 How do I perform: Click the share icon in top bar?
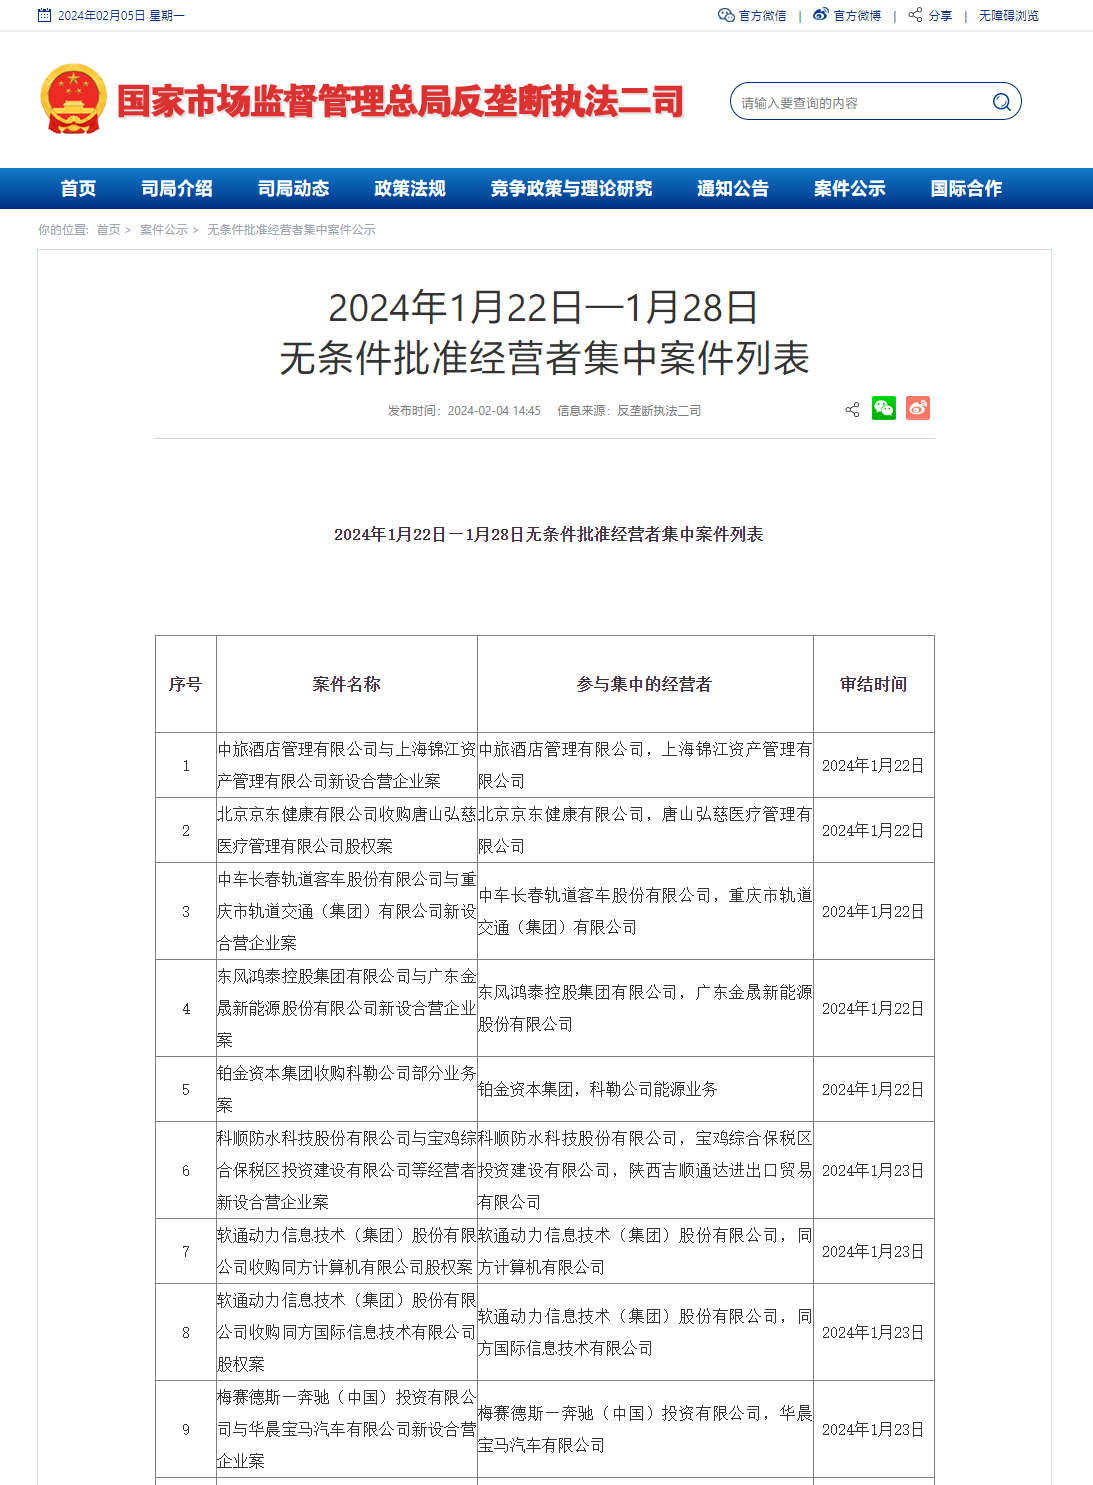point(915,15)
